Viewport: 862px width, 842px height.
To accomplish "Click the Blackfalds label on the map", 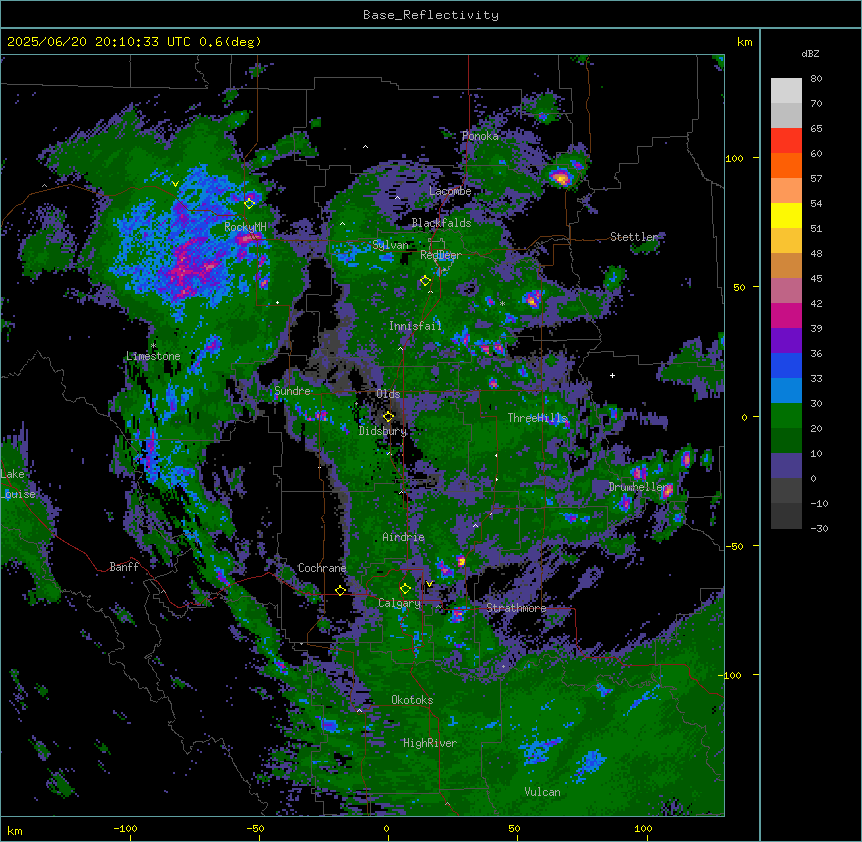I will [x=441, y=223].
